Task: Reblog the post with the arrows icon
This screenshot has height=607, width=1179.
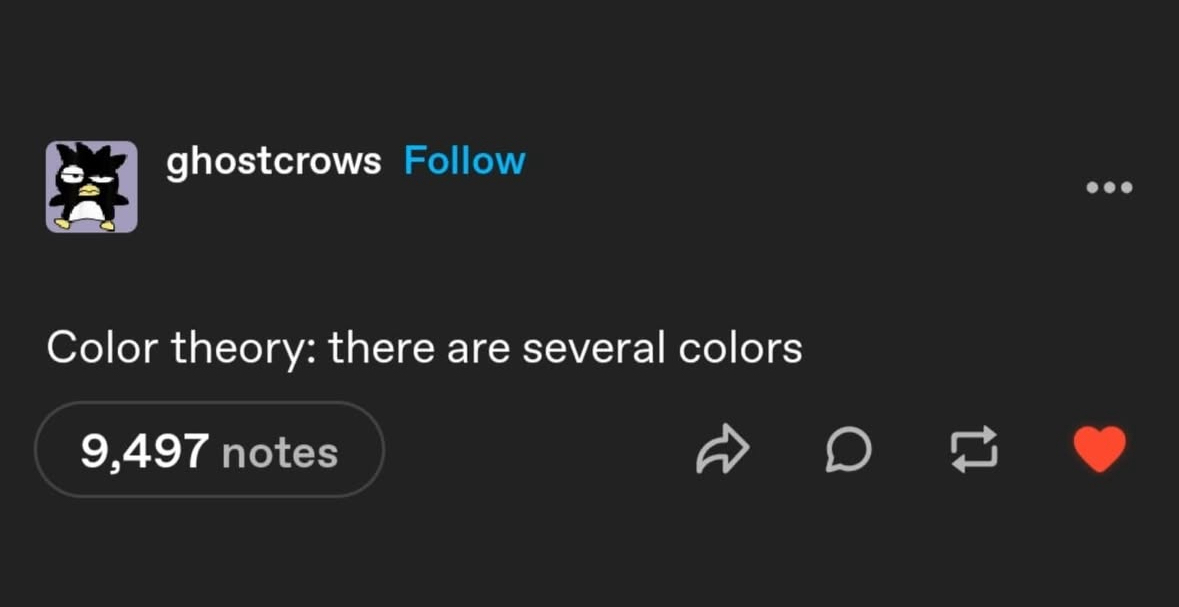Action: [x=974, y=450]
